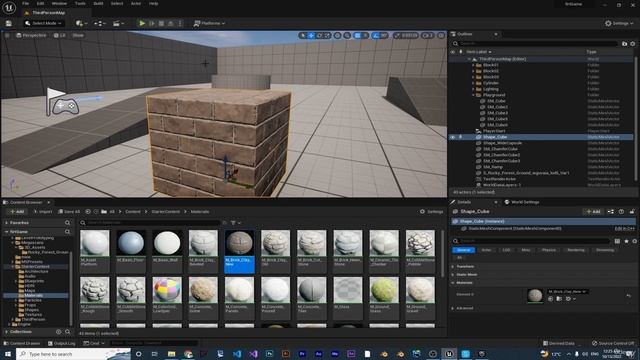
Task: Reset Element 0 material to default arrow
Action: pyautogui.click(x=629, y=296)
